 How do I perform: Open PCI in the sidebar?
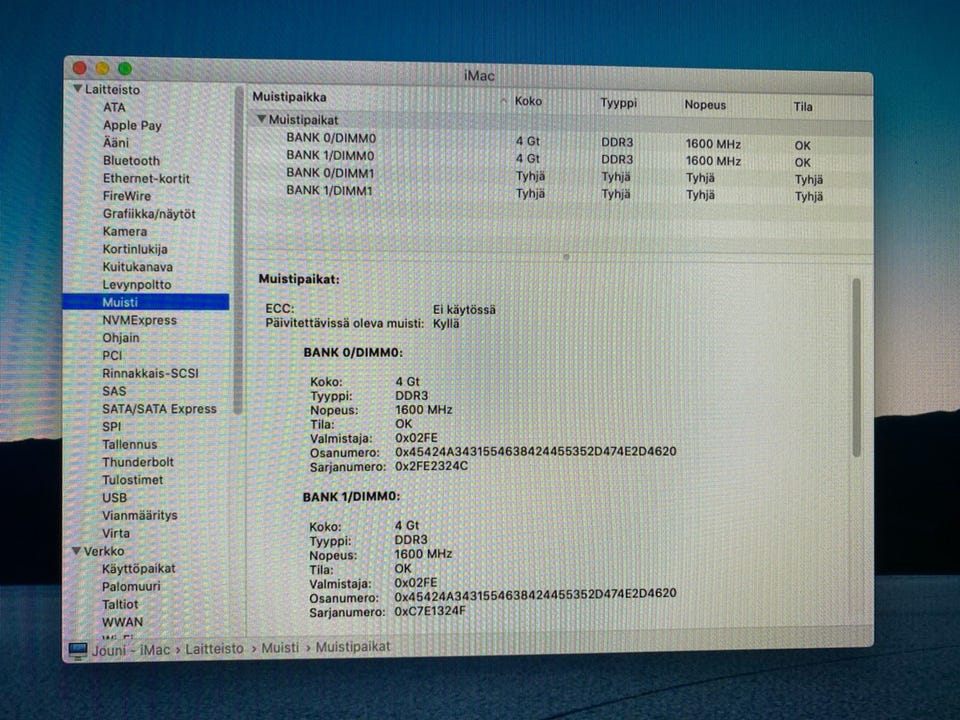(x=112, y=356)
